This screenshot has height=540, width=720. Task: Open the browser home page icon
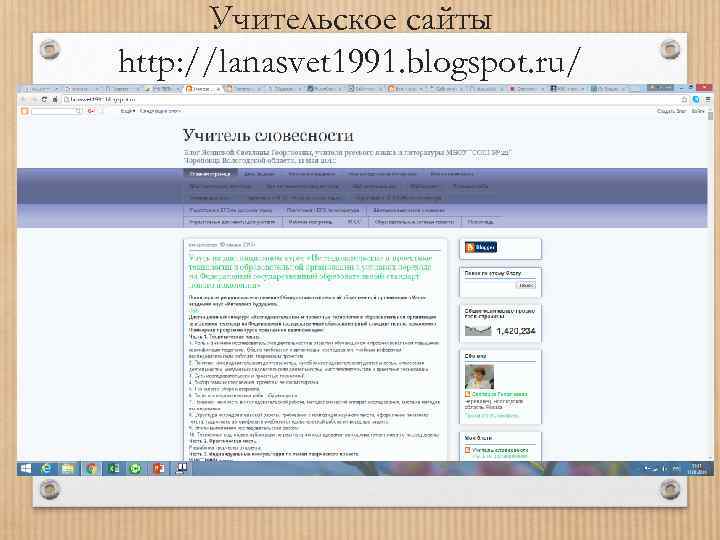point(55,100)
